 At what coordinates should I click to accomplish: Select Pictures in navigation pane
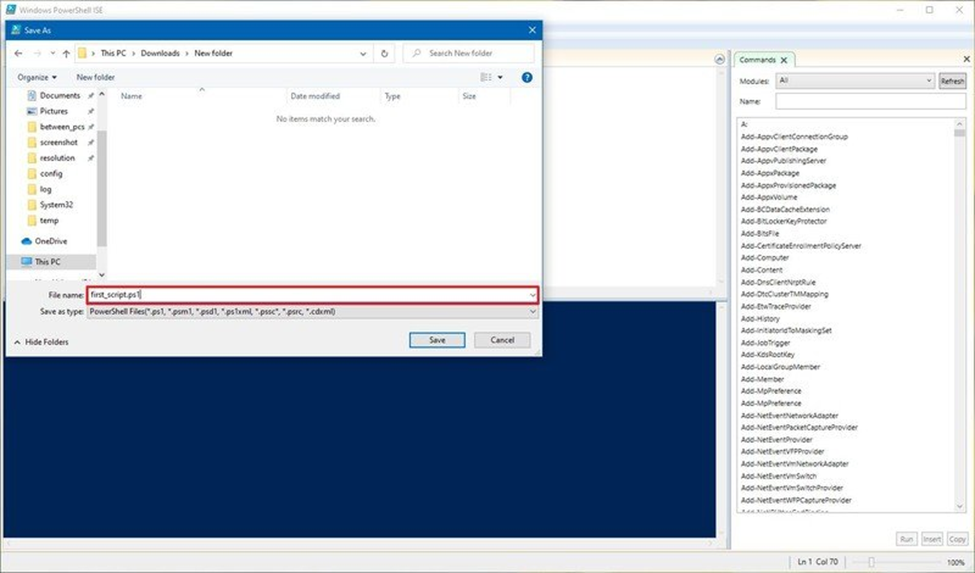point(53,111)
